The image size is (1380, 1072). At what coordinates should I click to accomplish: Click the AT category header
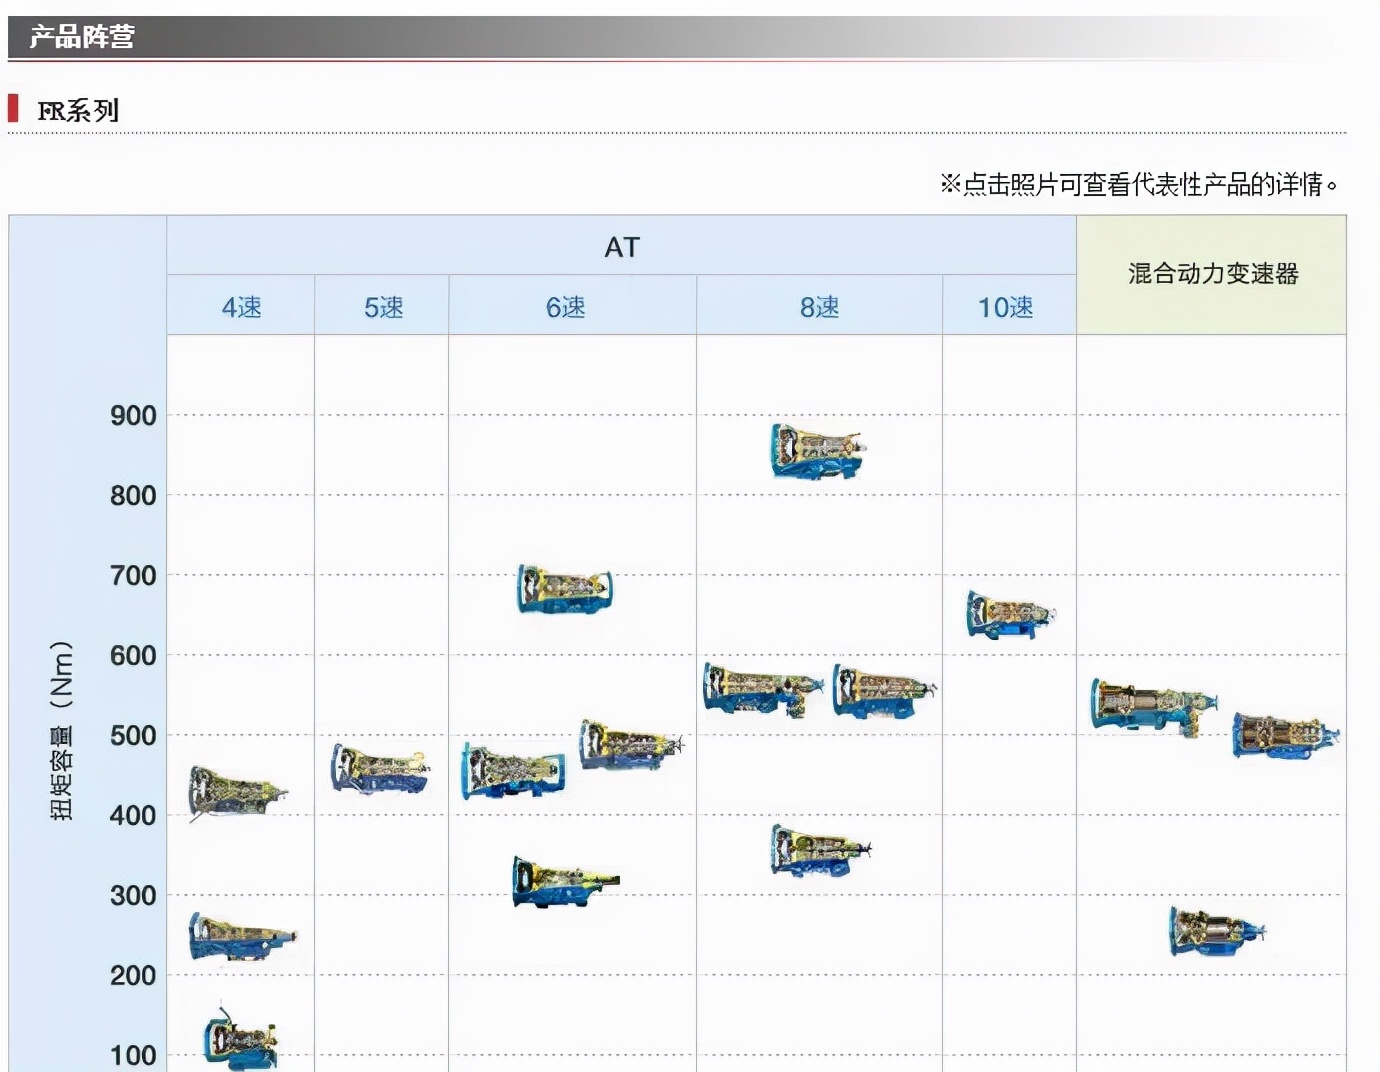pos(622,247)
